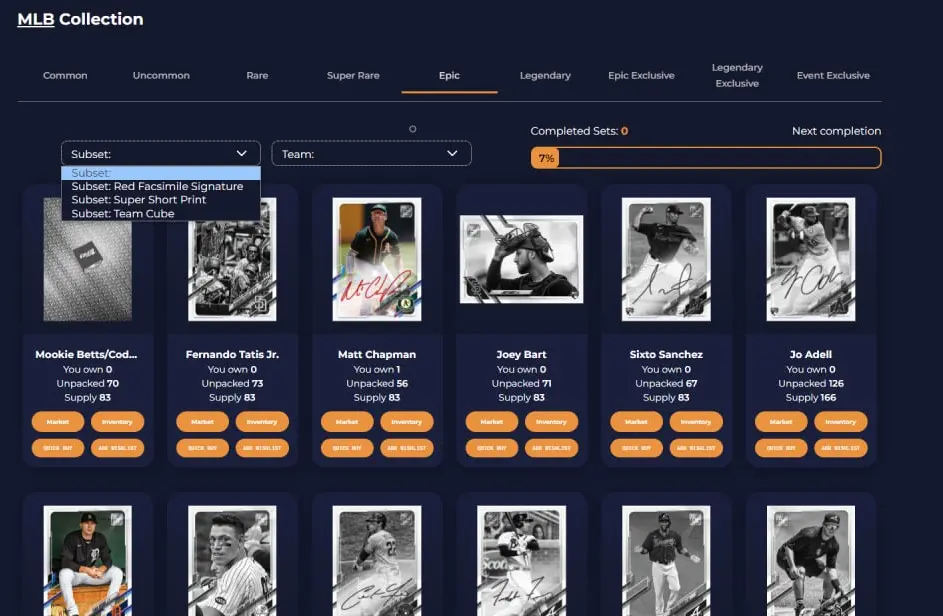Add Mookie Betts card to wishlist
943x616 pixels.
117,448
